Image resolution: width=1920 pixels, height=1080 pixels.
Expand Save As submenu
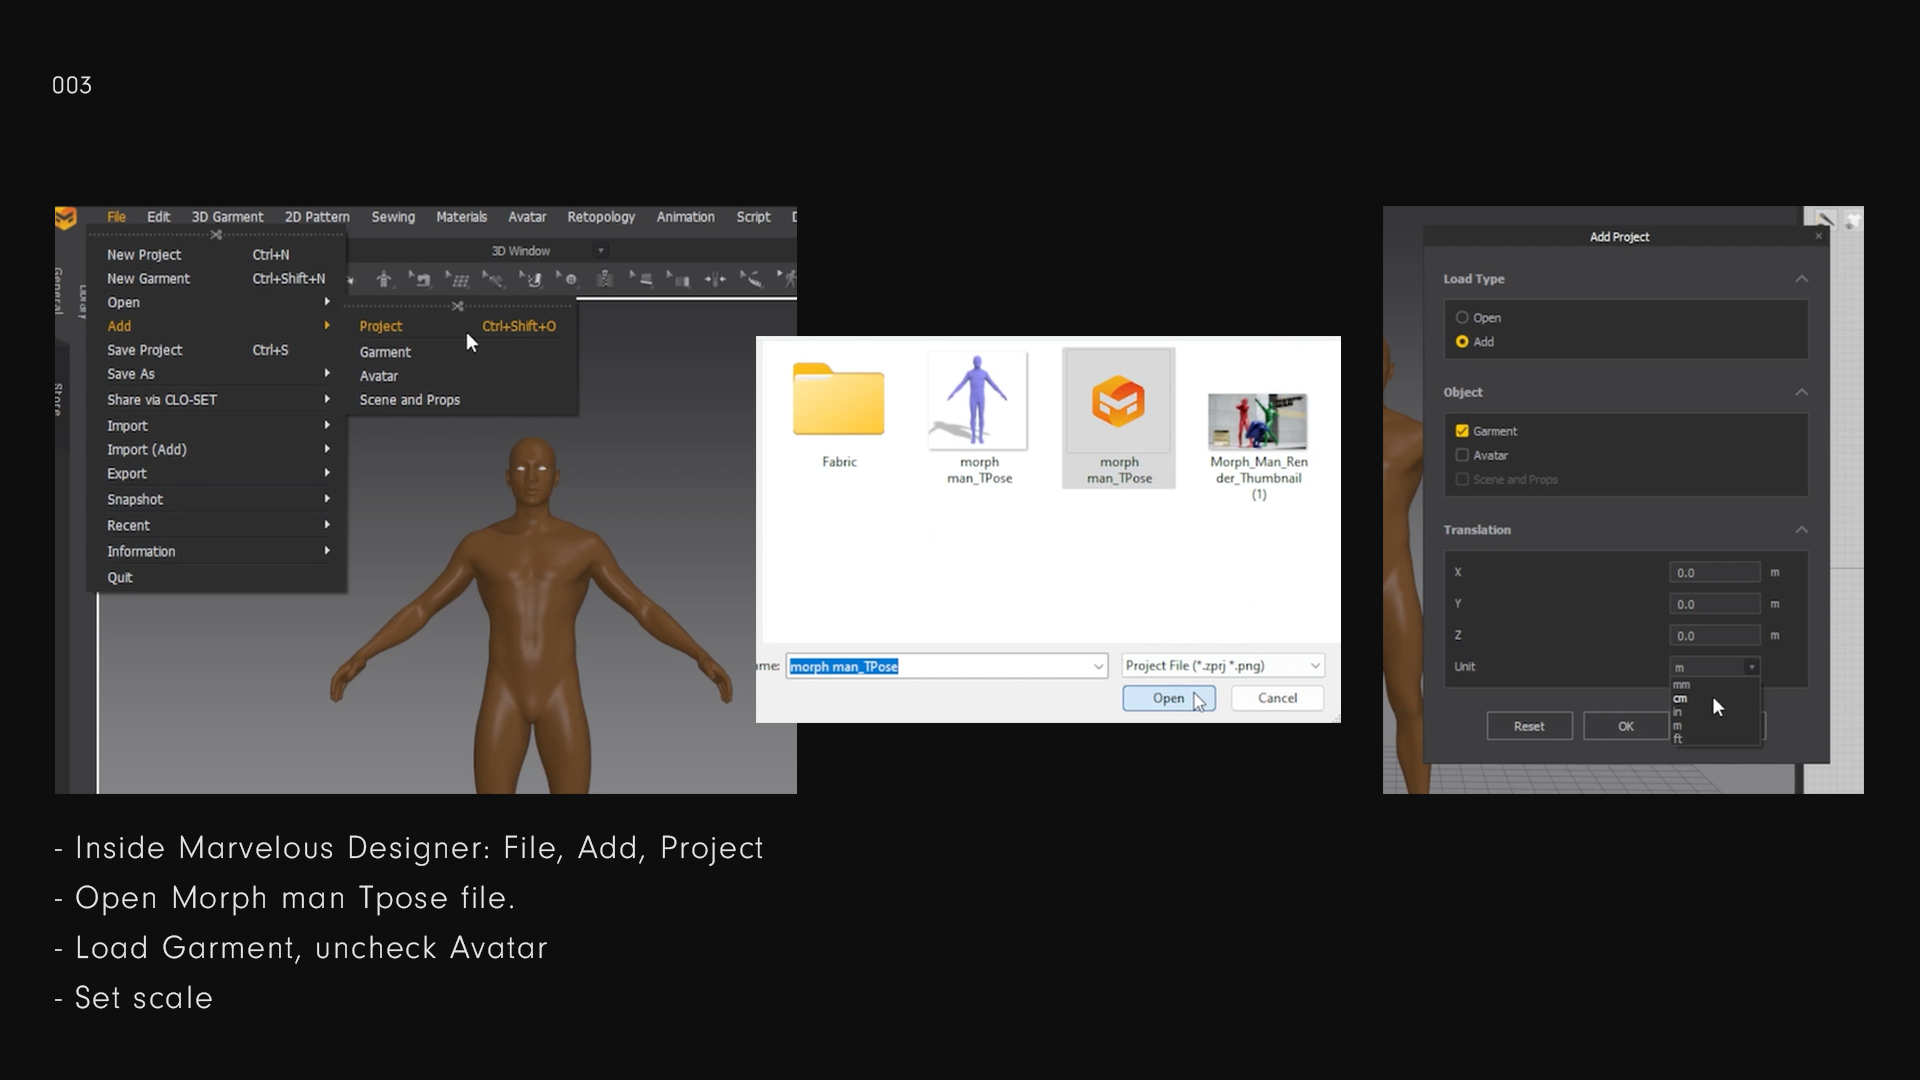tap(216, 374)
